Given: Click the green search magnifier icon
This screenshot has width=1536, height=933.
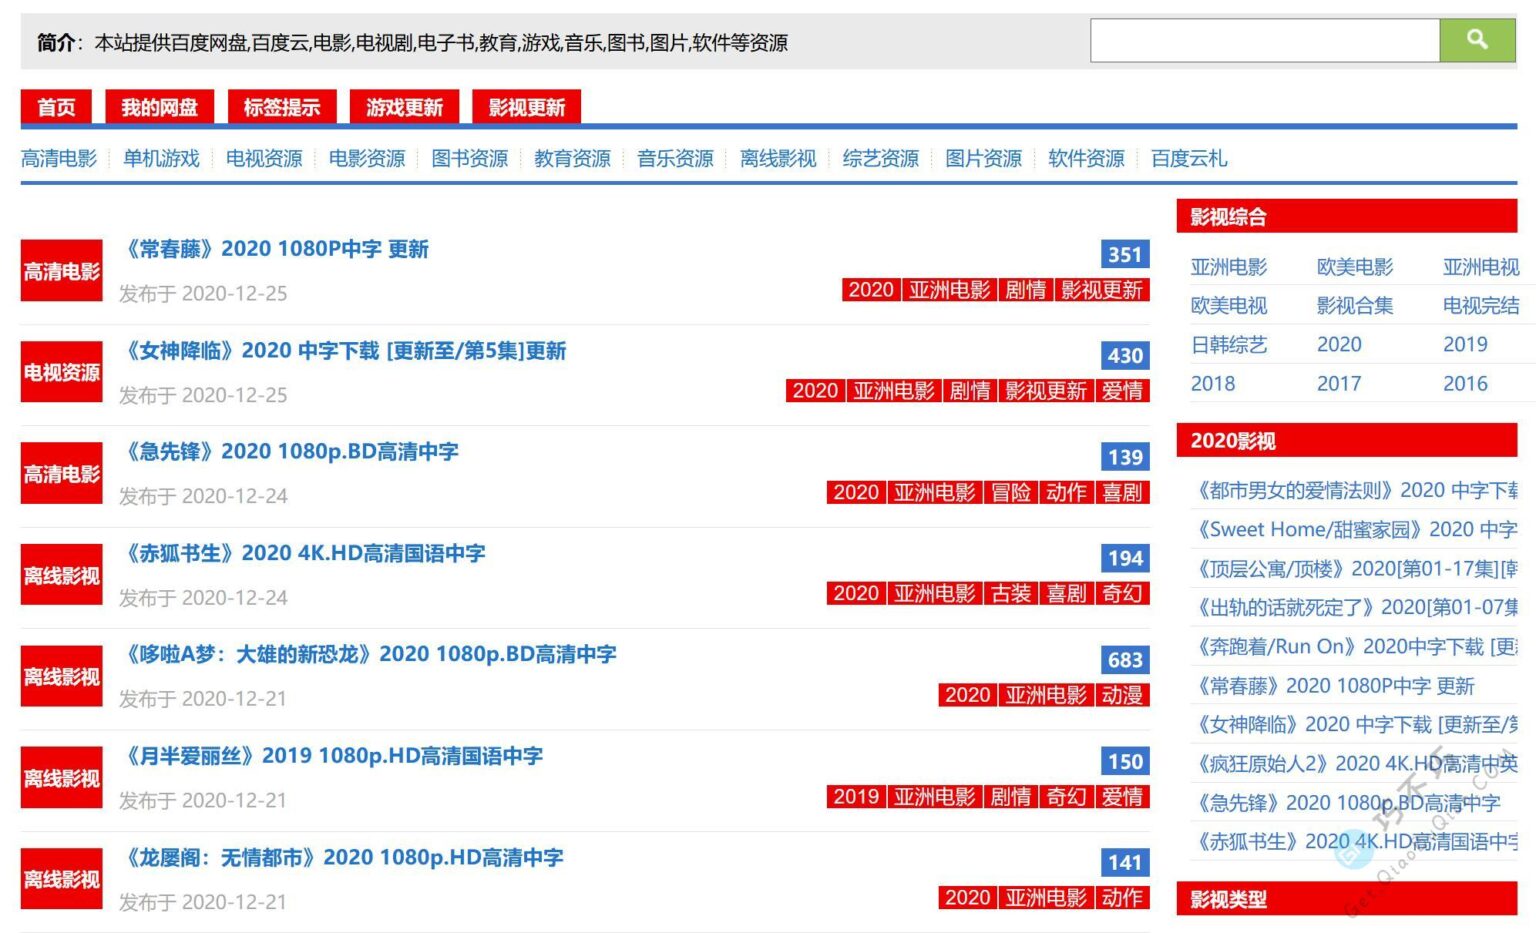Looking at the screenshot, I should coord(1477,39).
